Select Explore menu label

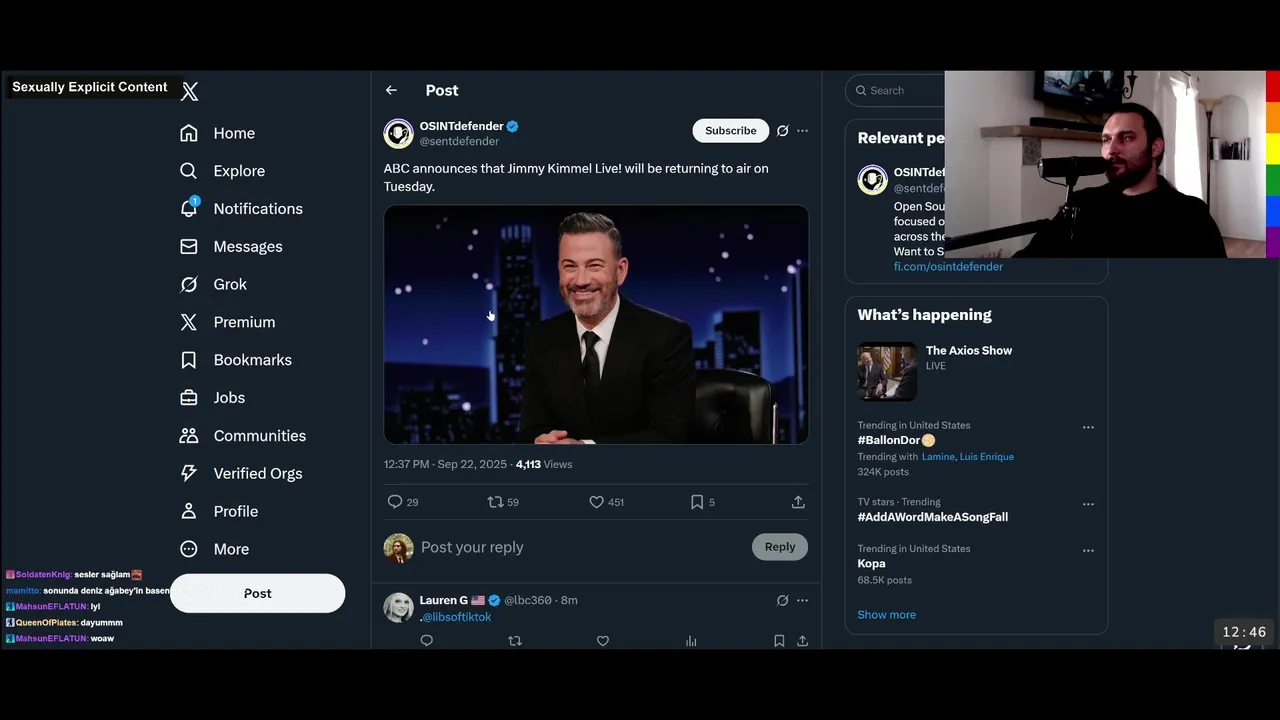point(239,171)
